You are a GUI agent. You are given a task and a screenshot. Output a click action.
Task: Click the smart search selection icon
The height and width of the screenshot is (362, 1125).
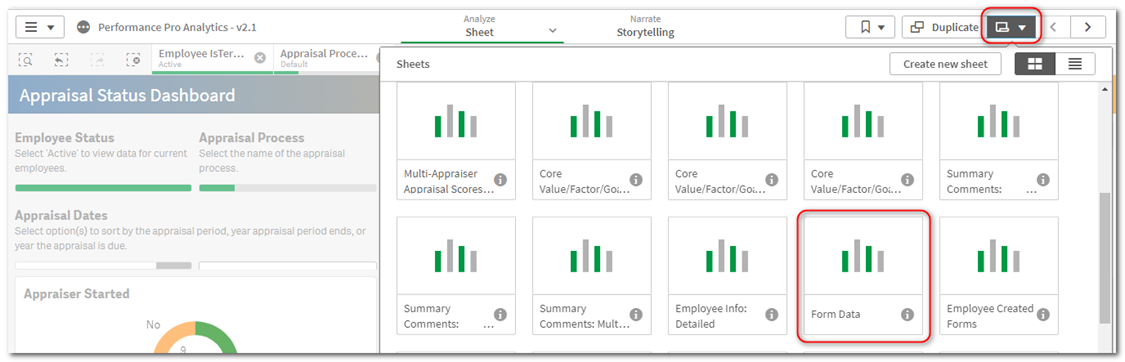(25, 60)
